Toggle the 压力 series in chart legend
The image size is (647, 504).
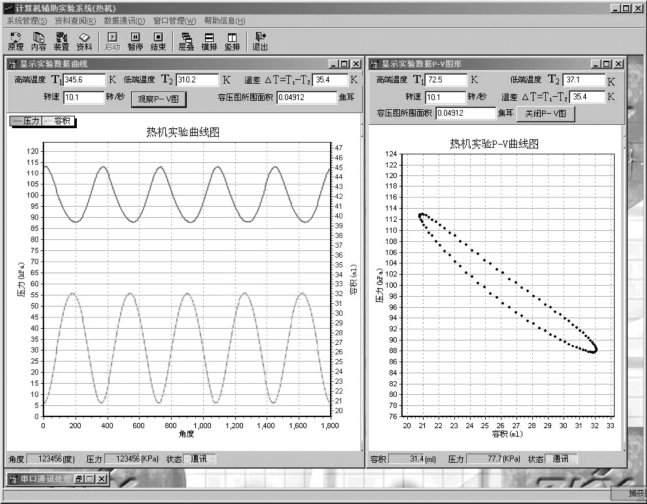[25, 120]
